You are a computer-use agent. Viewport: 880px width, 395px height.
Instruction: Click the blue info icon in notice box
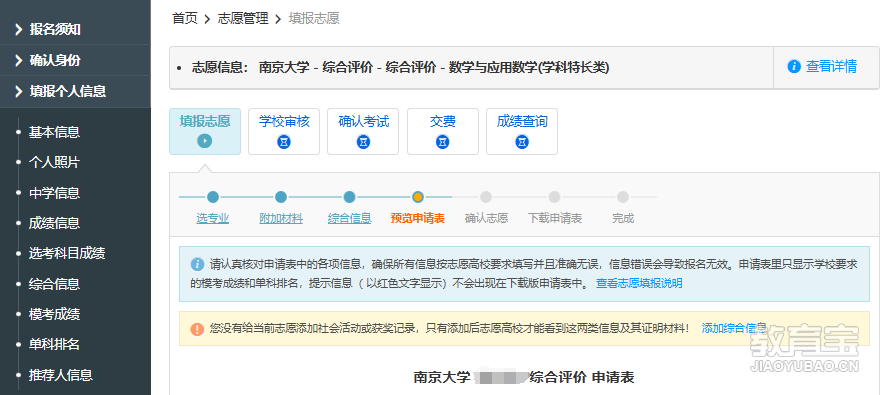(x=198, y=264)
